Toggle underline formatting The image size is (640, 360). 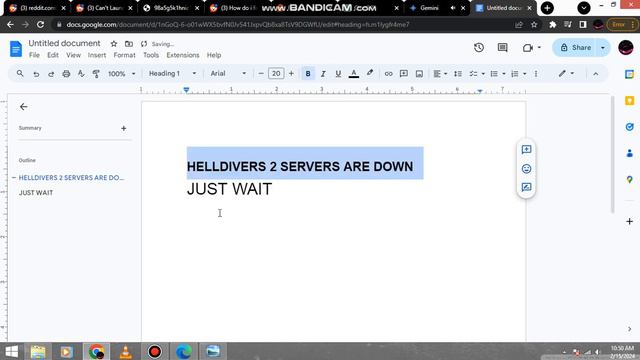point(338,74)
